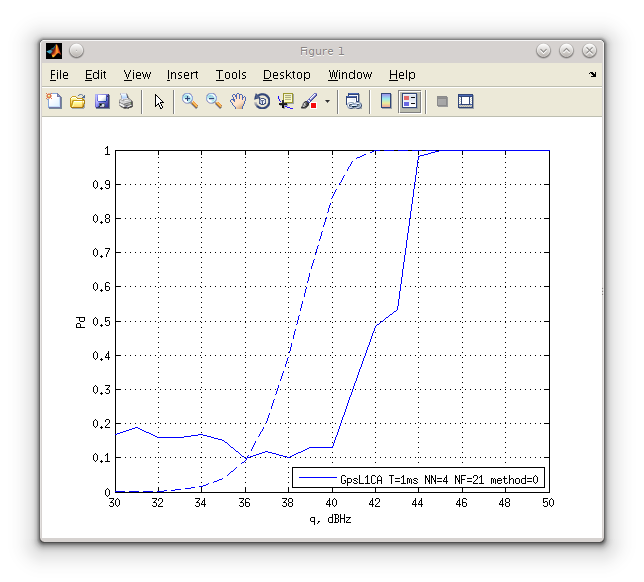This screenshot has width=644, height=582.
Task: Click the Link Plot toolbar button
Action: click(x=353, y=101)
